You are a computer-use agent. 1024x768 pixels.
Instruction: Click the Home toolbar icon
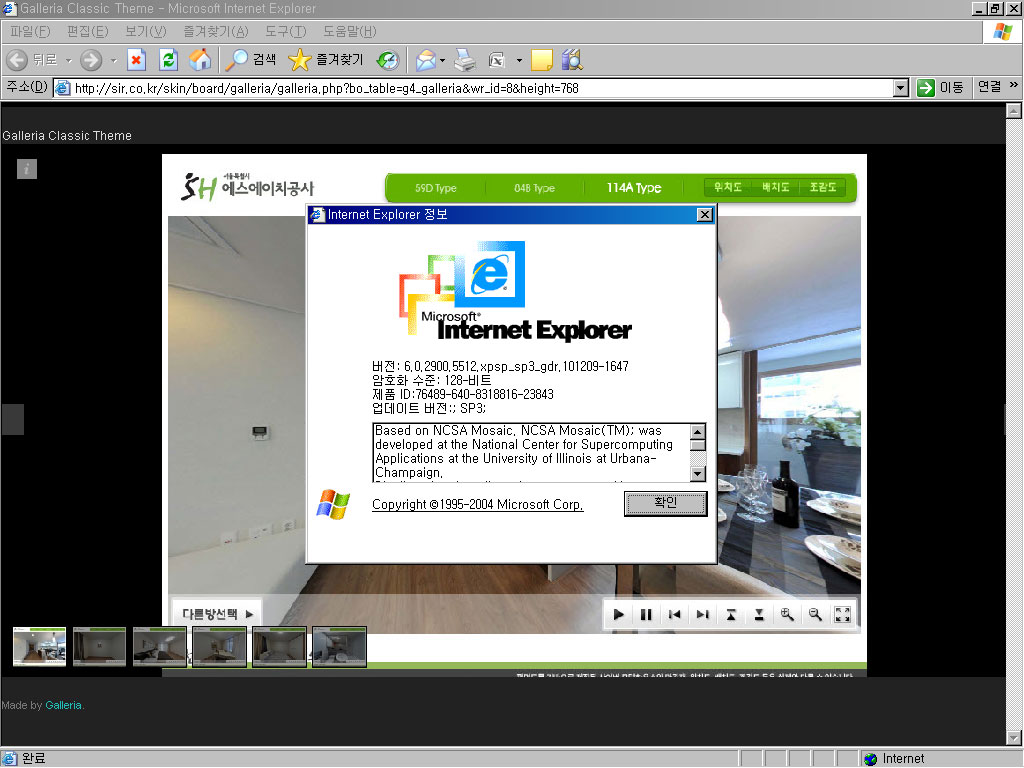click(x=201, y=60)
